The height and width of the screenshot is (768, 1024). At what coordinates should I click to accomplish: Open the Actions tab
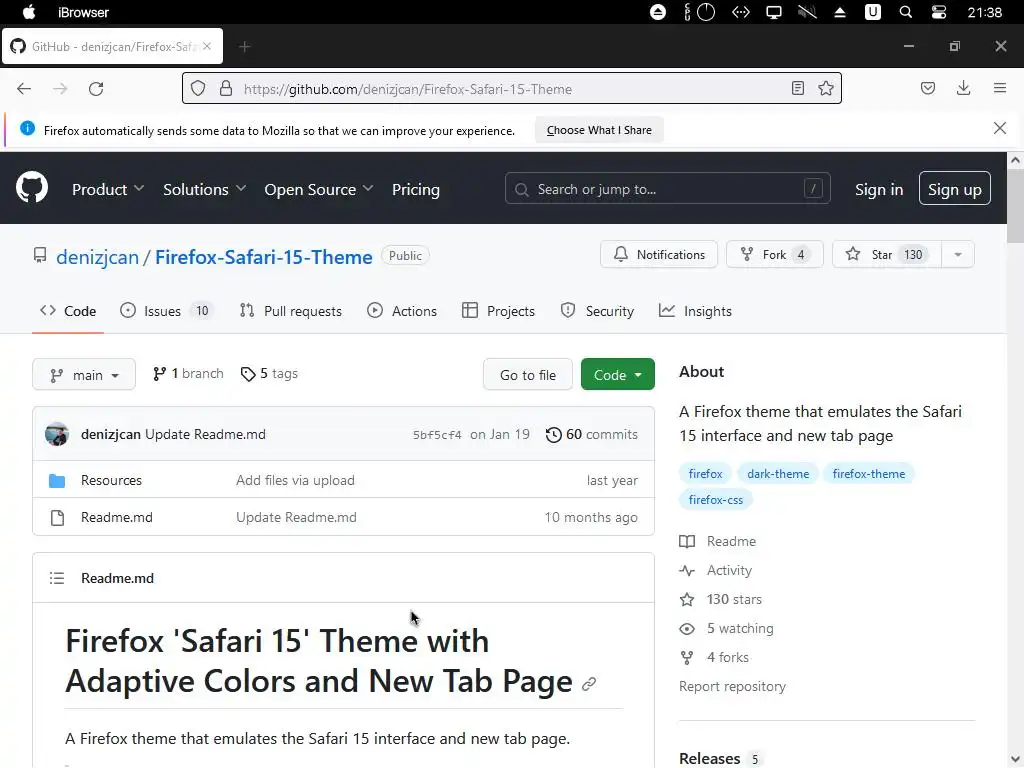(x=402, y=312)
